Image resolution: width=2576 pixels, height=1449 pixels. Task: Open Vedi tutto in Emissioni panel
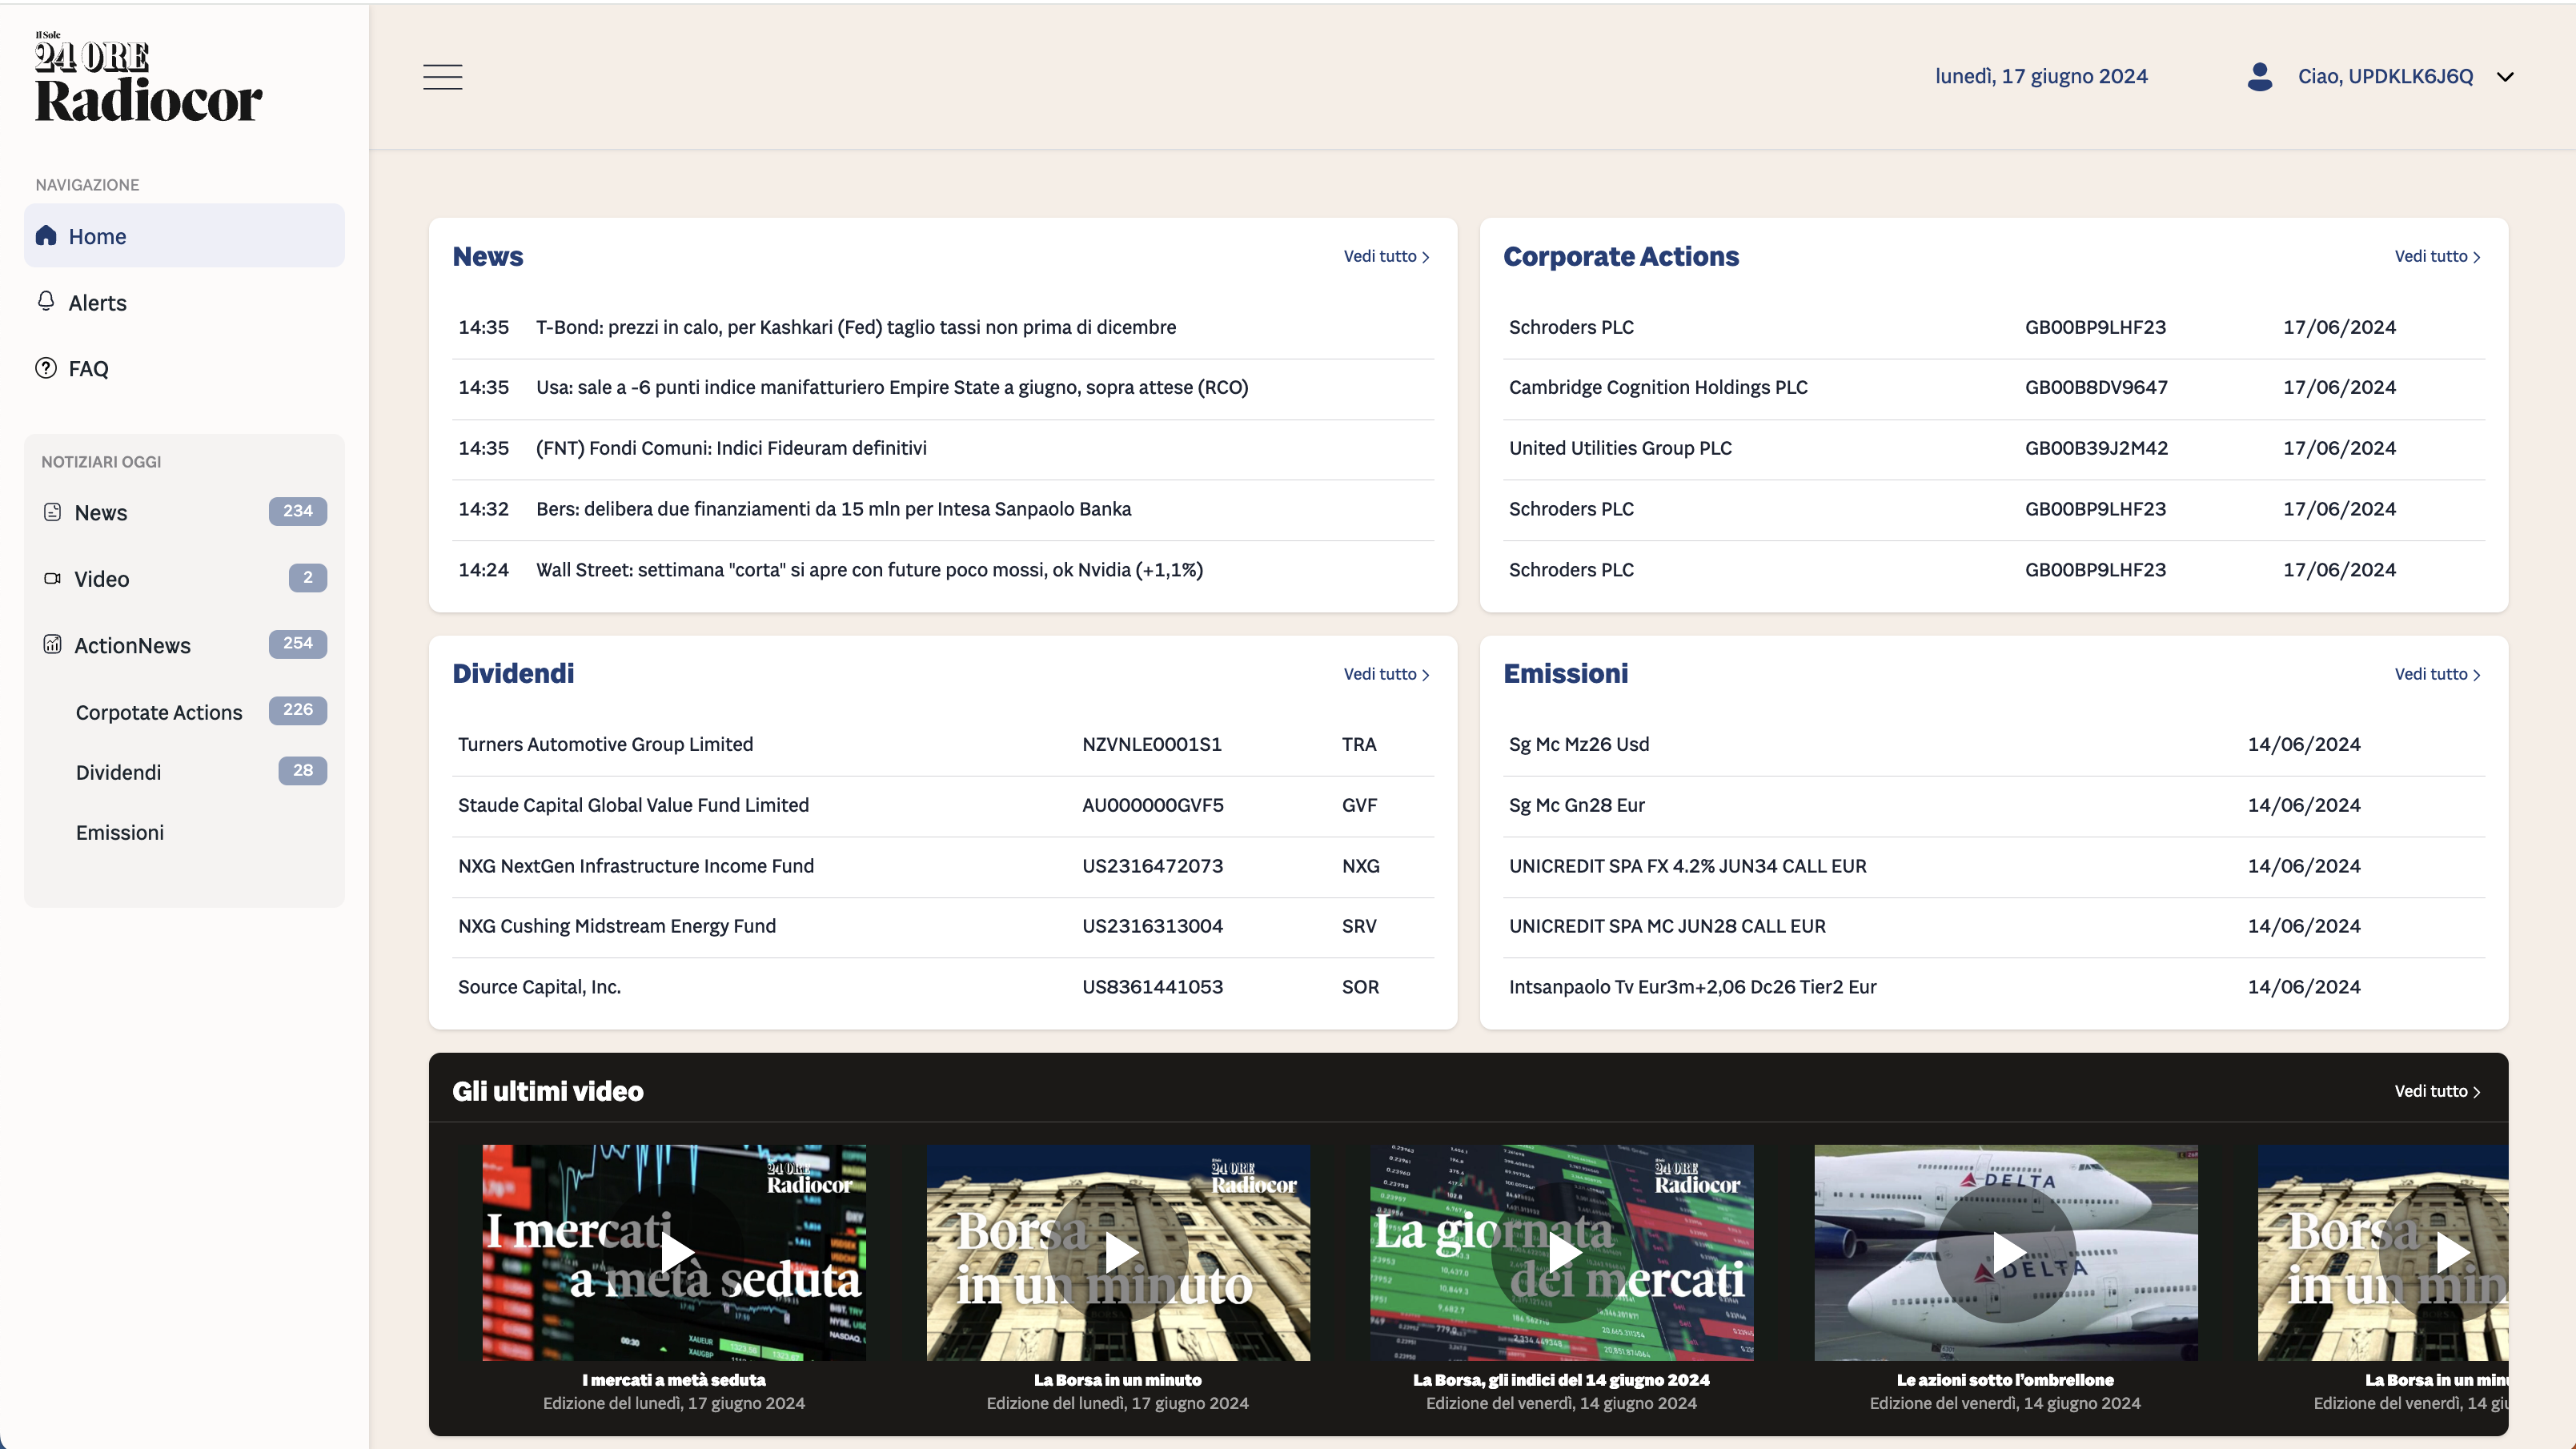2437,675
